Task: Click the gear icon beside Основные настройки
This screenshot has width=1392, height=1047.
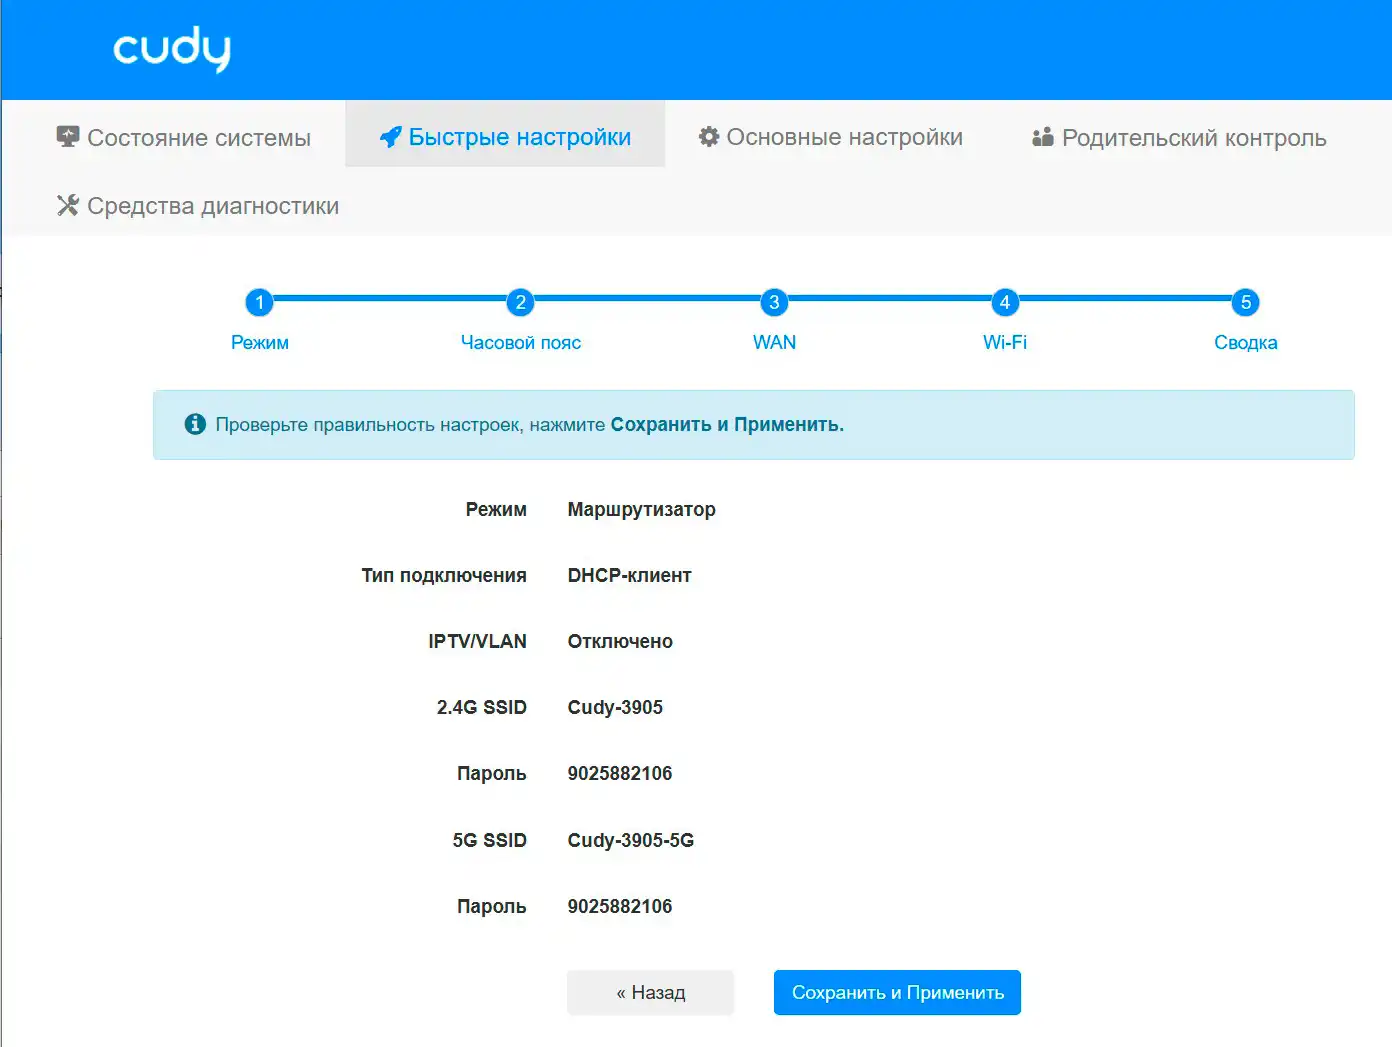Action: click(709, 137)
